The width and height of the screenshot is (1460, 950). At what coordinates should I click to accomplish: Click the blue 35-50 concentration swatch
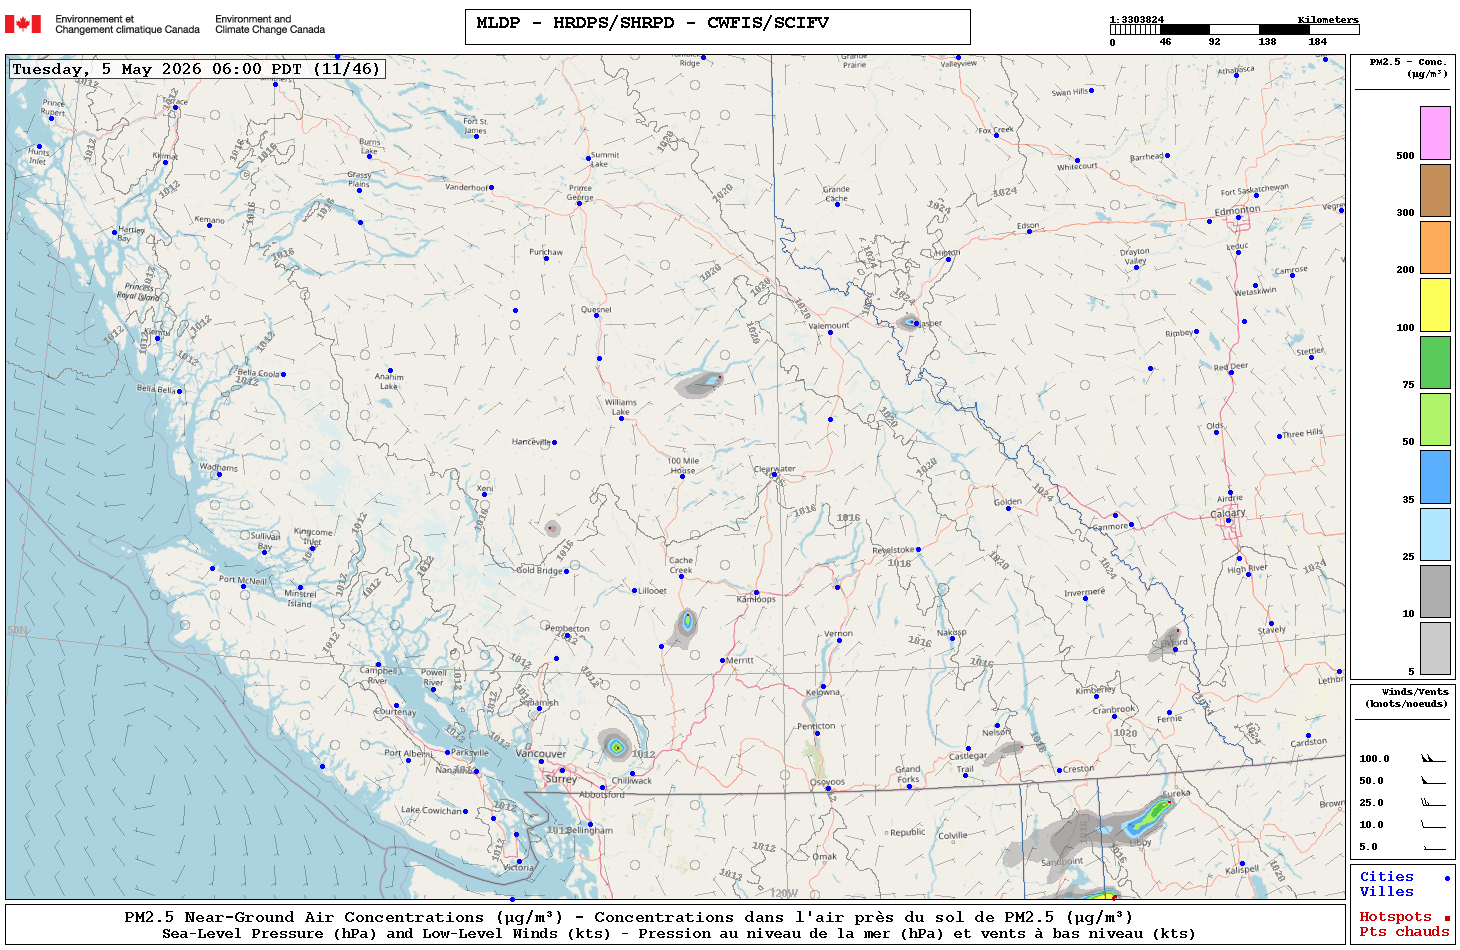pos(1435,477)
